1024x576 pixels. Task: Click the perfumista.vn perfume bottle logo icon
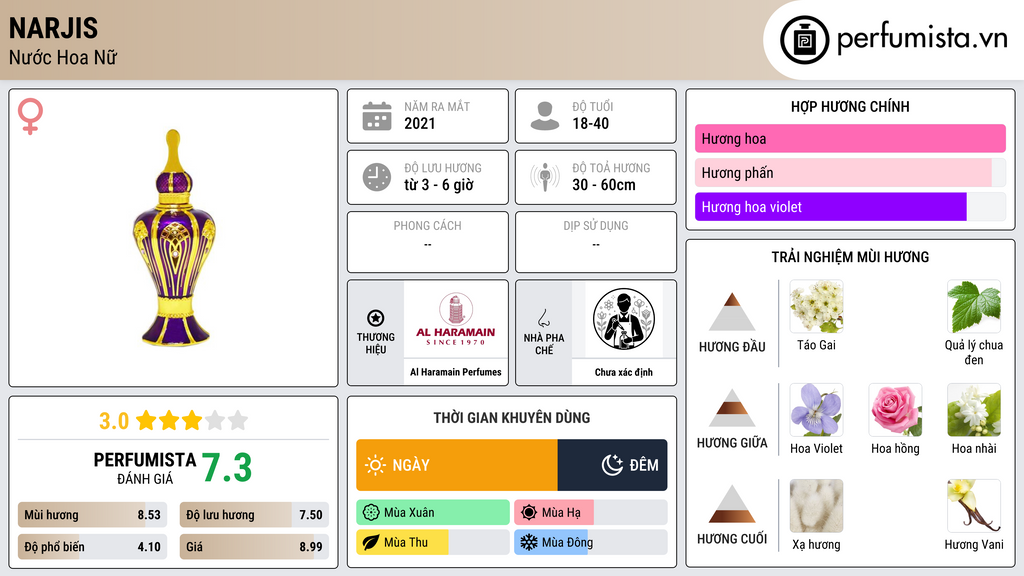804,40
